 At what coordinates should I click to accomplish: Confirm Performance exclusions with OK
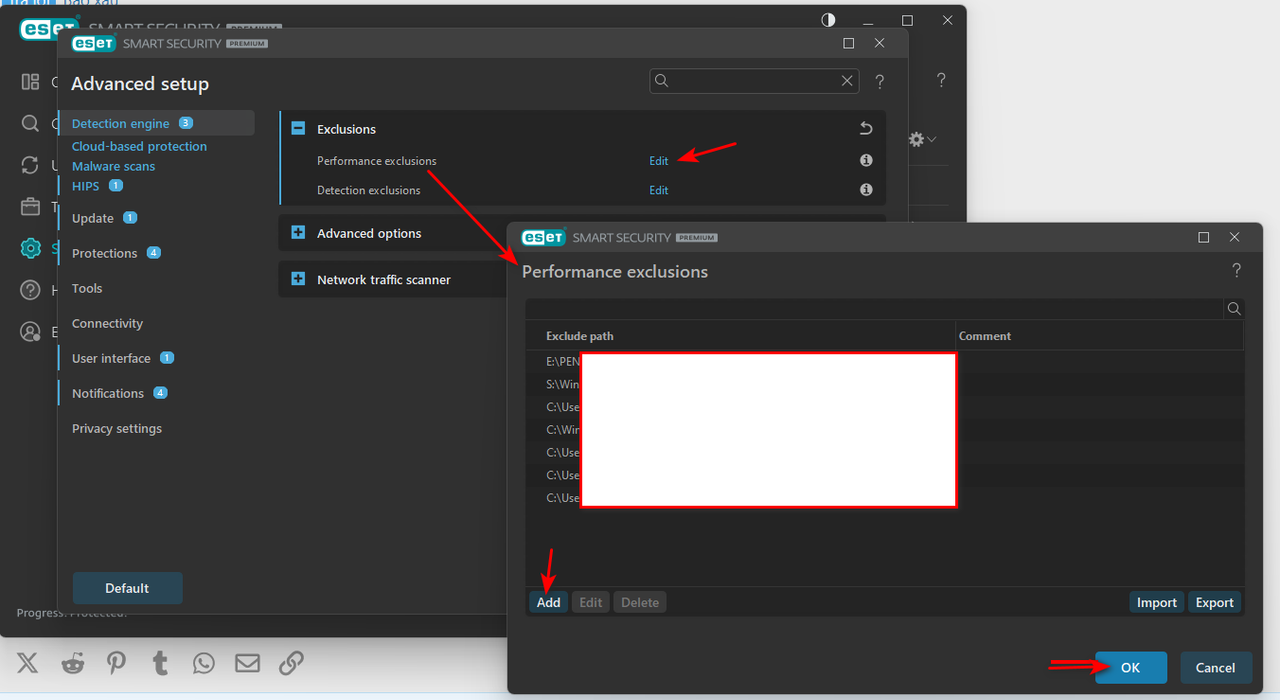click(x=1131, y=668)
